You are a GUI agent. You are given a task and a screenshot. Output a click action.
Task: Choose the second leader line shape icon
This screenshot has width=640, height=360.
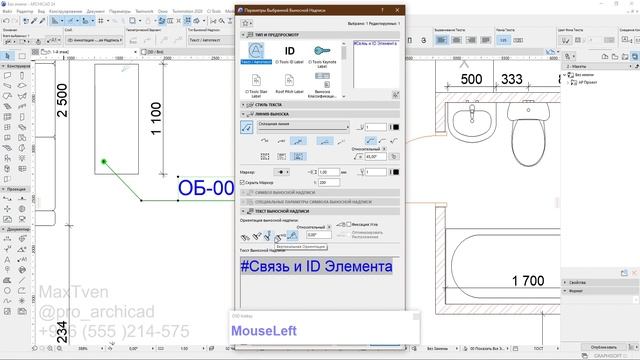coord(281,141)
